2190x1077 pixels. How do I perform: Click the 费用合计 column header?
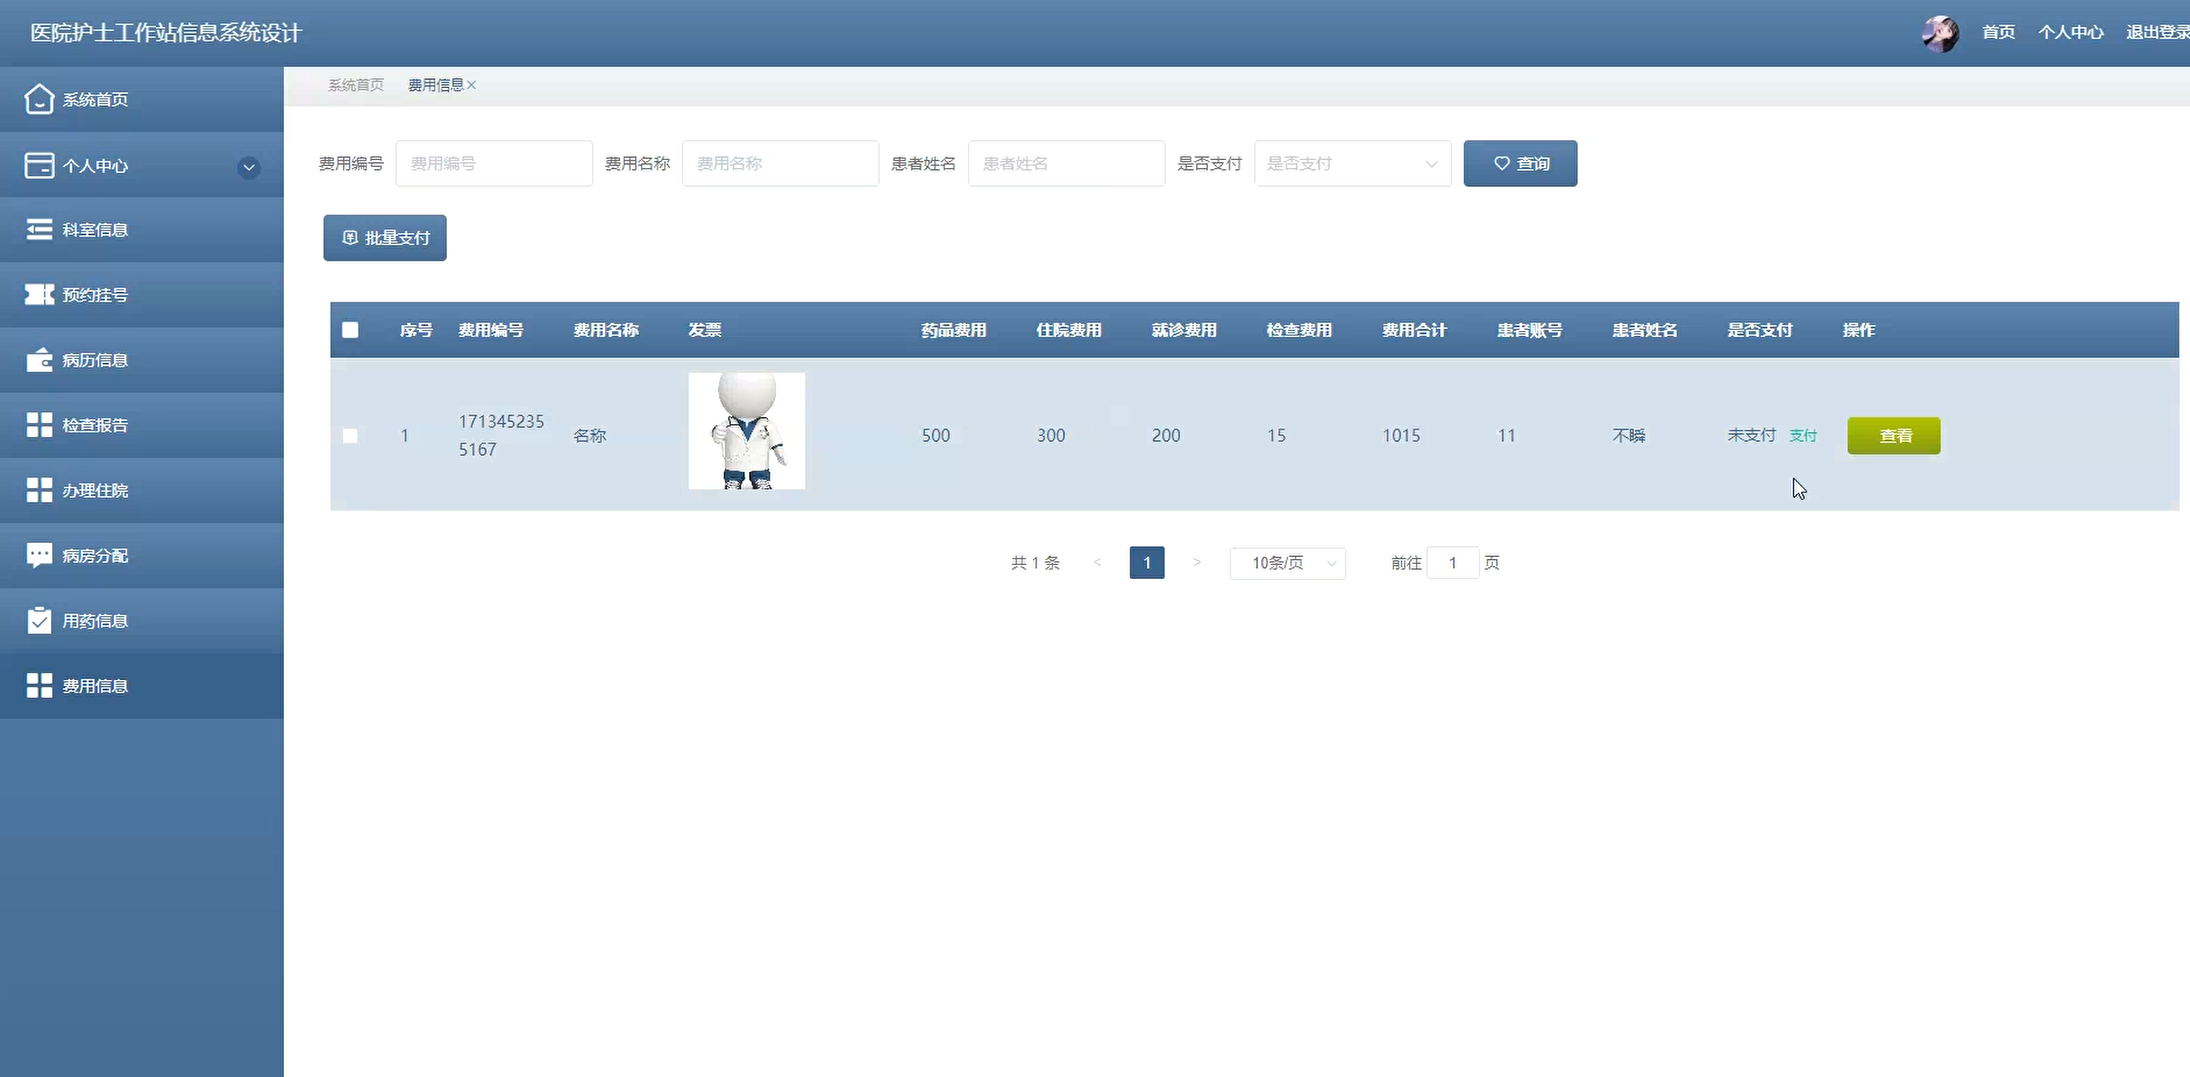pyautogui.click(x=1414, y=330)
